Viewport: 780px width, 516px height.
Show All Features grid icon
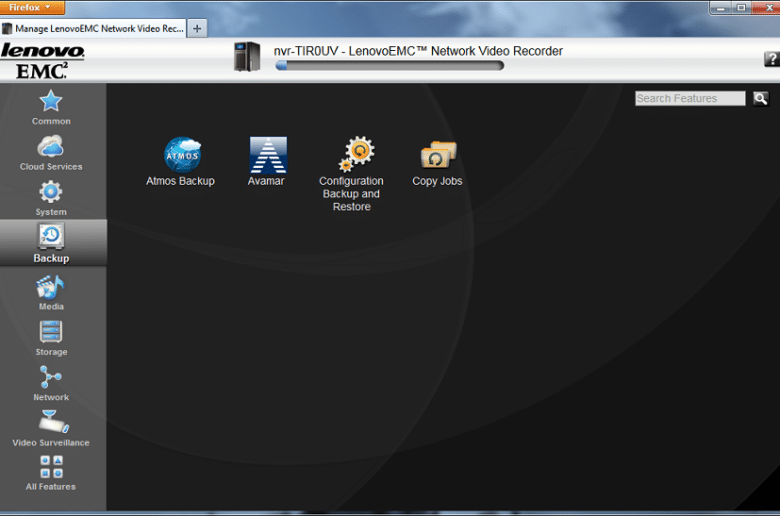(x=51, y=467)
